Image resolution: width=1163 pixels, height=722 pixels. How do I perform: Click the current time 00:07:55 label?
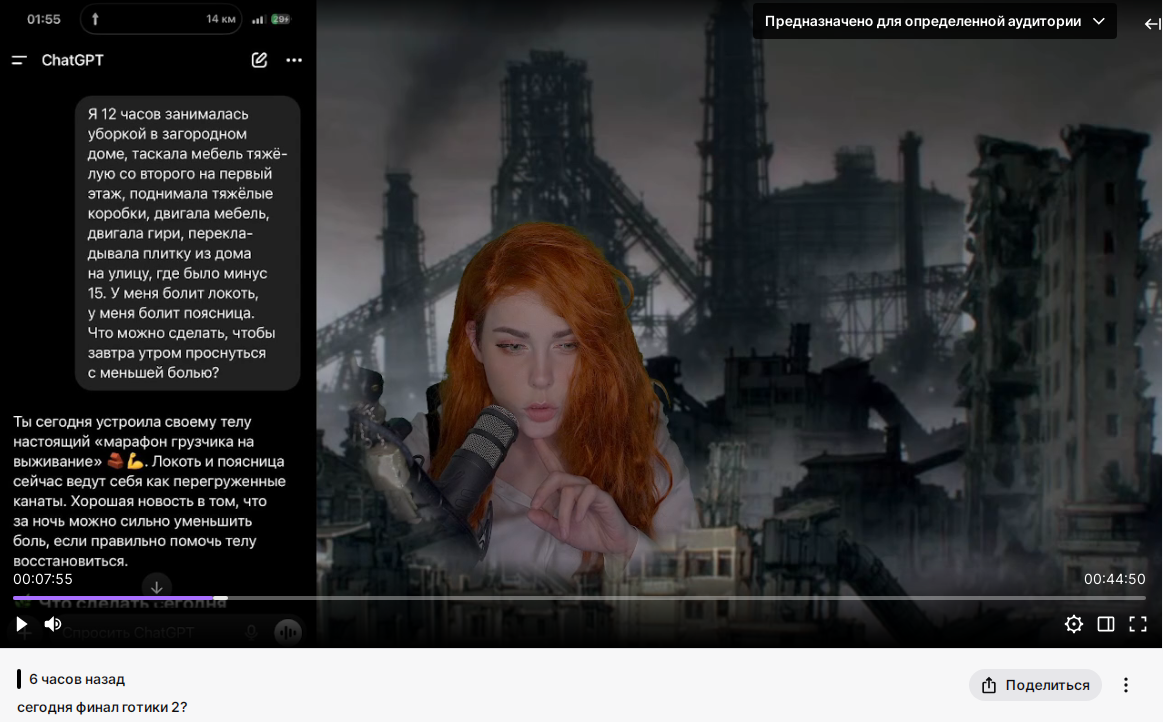click(43, 579)
